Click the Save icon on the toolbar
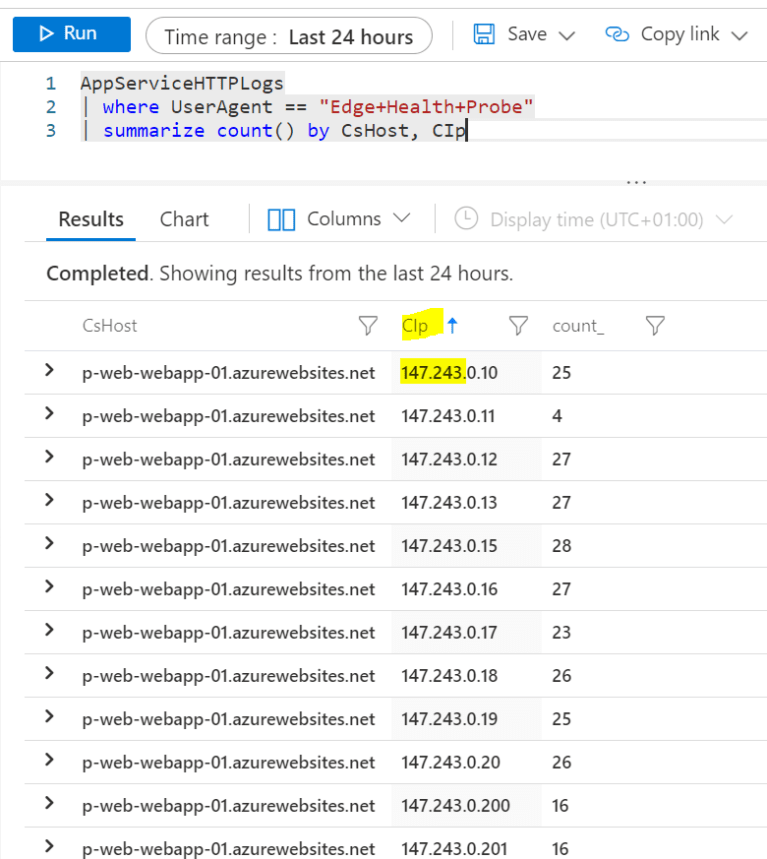The height and width of the screenshot is (859, 767). pos(487,33)
